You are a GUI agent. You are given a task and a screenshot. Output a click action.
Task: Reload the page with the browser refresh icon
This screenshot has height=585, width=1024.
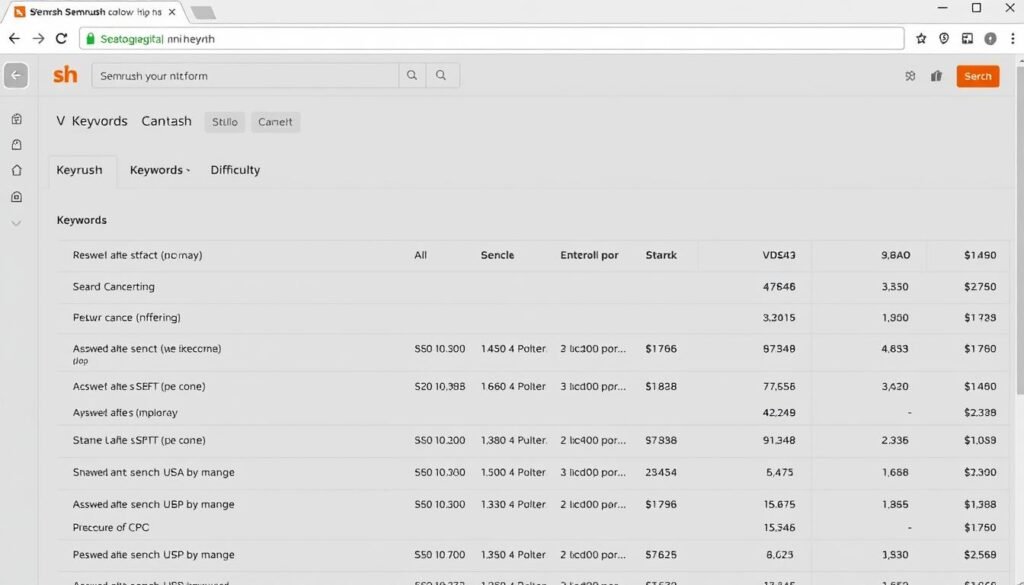point(62,38)
